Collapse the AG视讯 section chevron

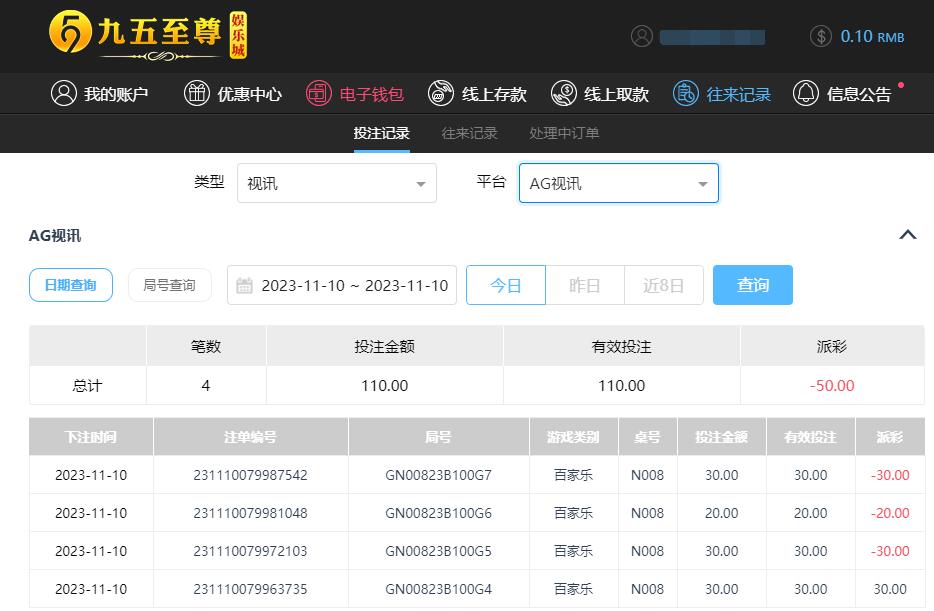click(907, 235)
